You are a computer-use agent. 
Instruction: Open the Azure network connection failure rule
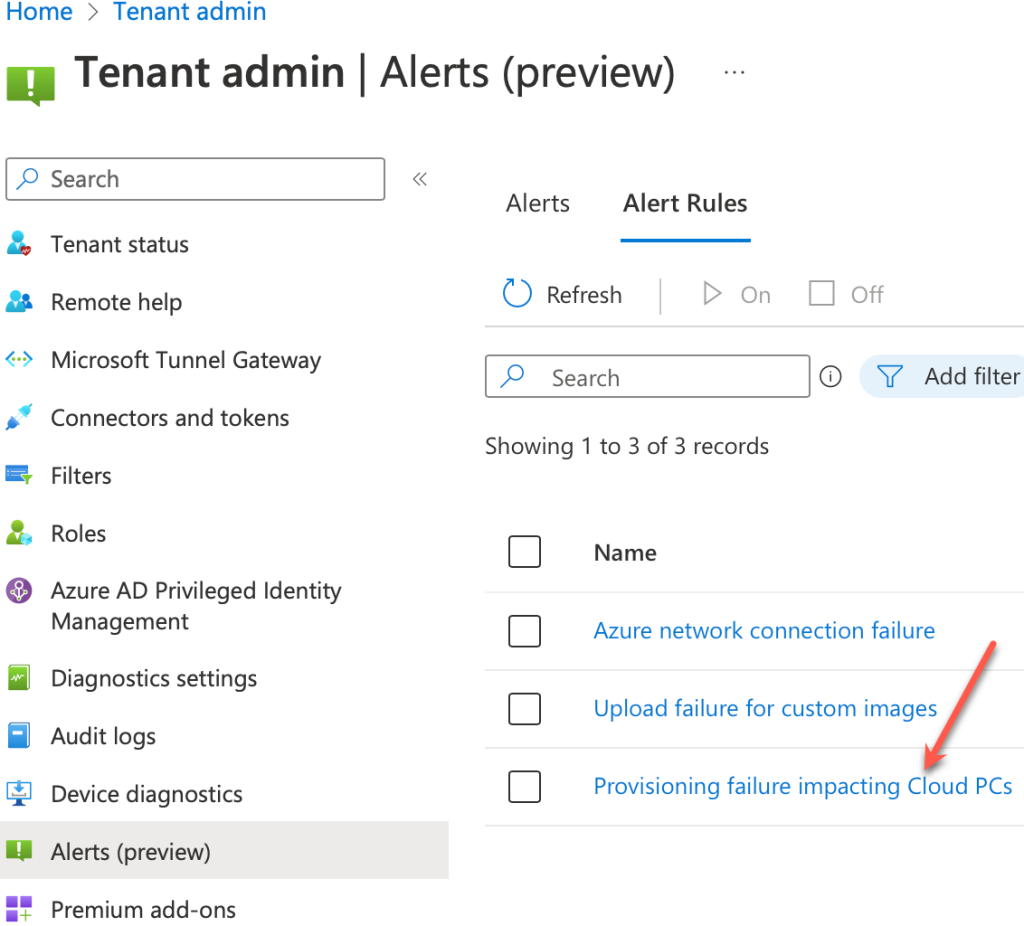pyautogui.click(x=764, y=631)
